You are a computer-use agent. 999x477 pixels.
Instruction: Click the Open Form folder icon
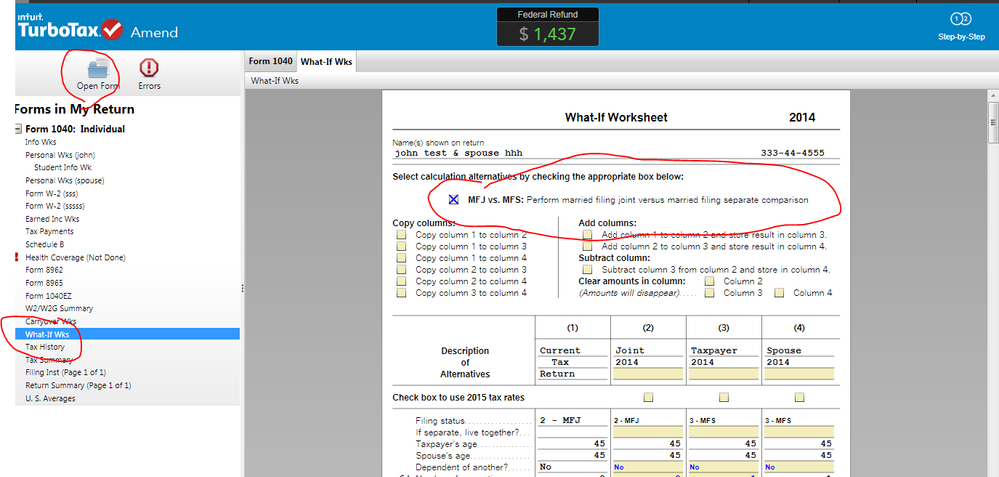(99, 68)
